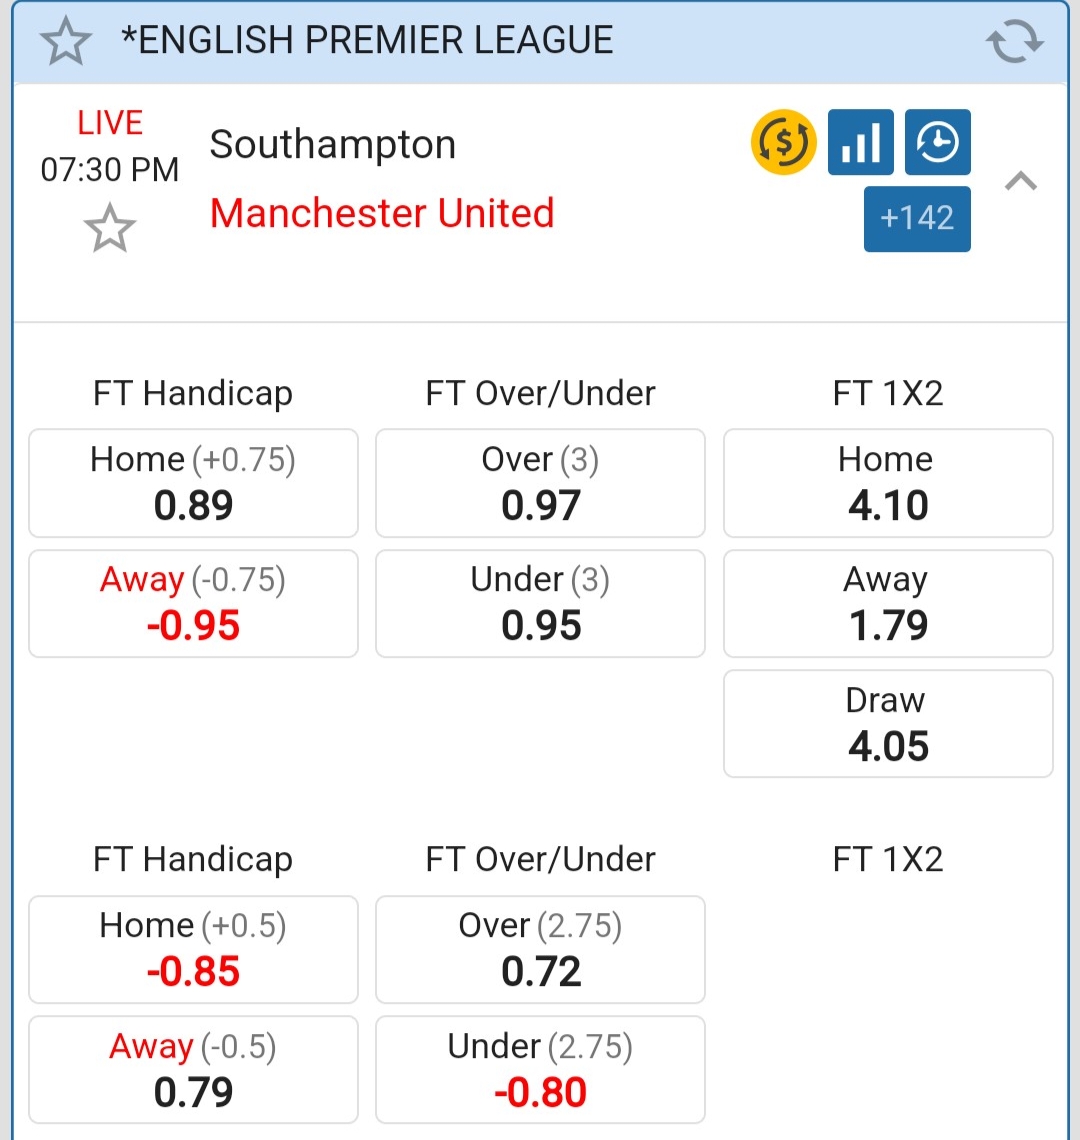Select Away (-0.5) handicap odds 0.79

(193, 1069)
